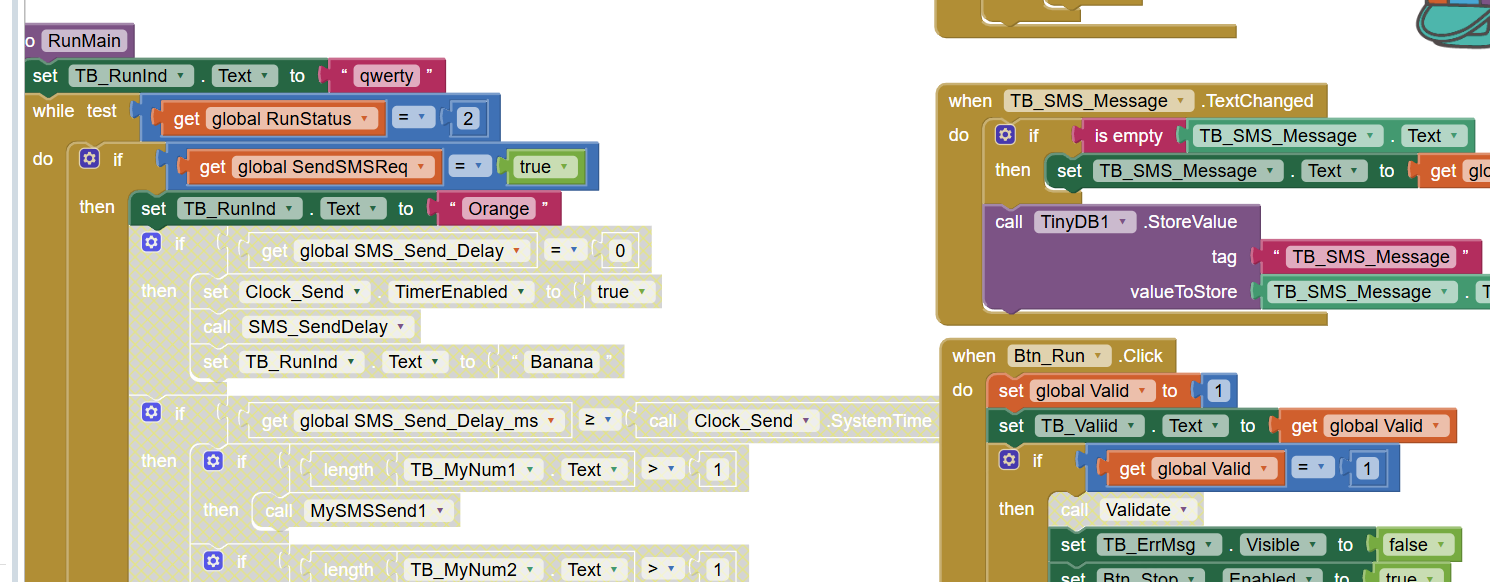Open the backpack icon in the top-right corner
Image resolution: width=1490 pixels, height=582 pixels.
click(1455, 22)
